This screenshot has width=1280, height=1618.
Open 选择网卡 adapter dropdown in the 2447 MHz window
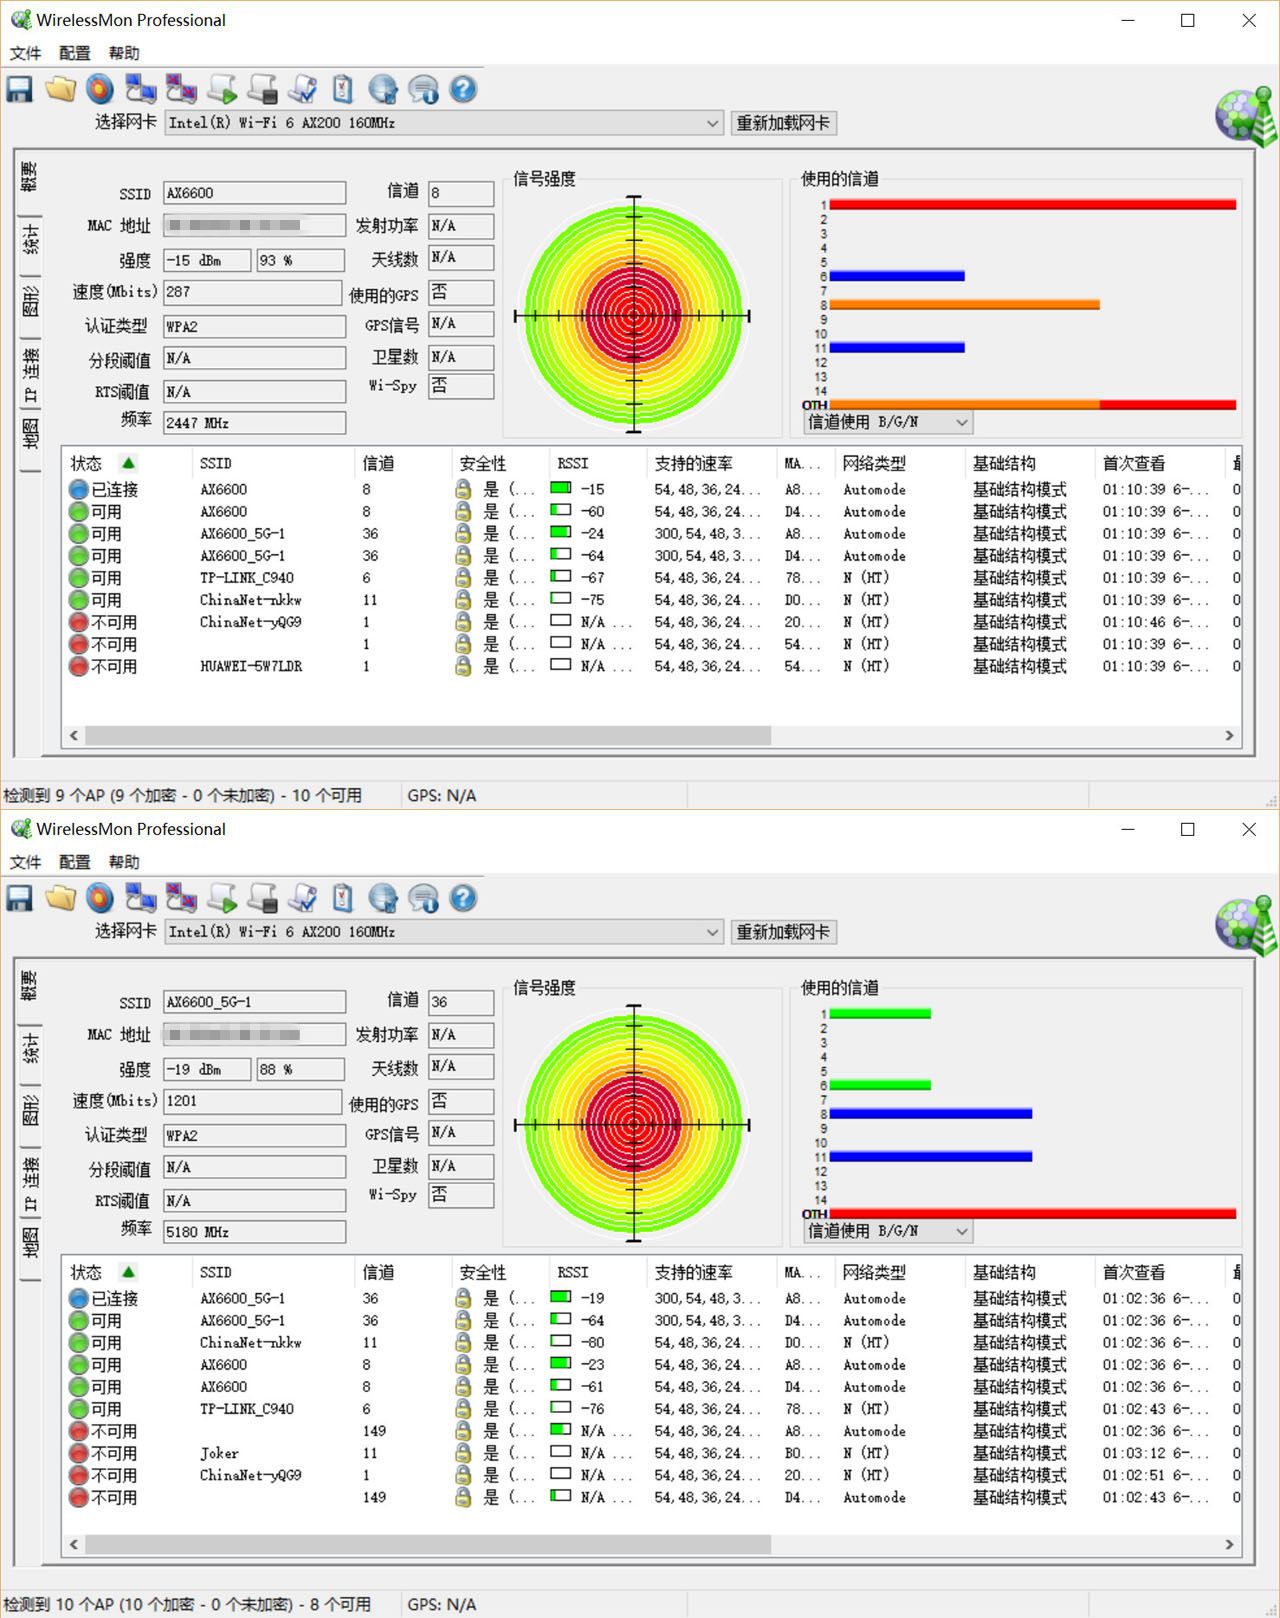click(x=443, y=123)
